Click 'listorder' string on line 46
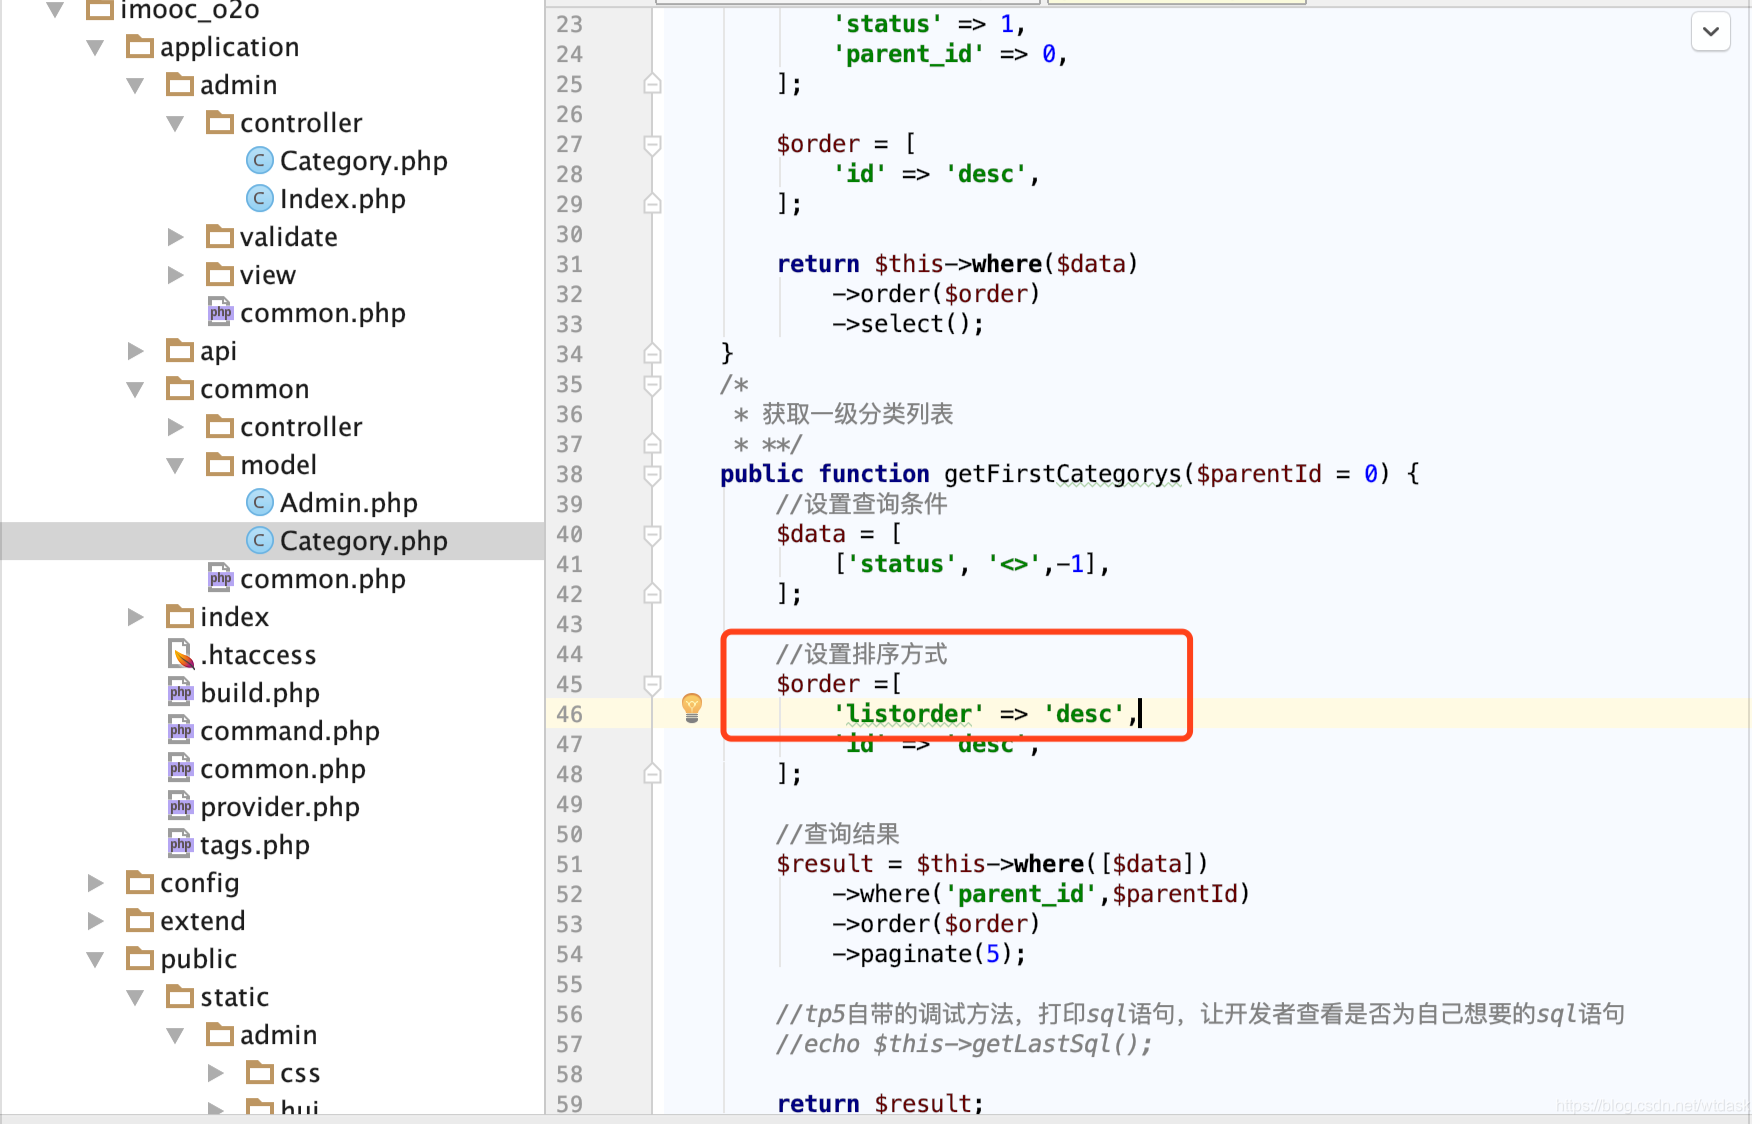The height and width of the screenshot is (1124, 1760). pyautogui.click(x=909, y=714)
